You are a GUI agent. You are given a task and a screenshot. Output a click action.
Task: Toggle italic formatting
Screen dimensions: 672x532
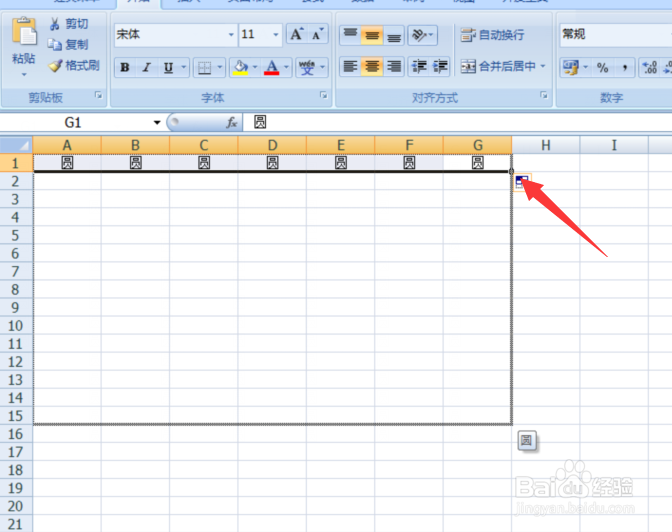click(x=147, y=67)
